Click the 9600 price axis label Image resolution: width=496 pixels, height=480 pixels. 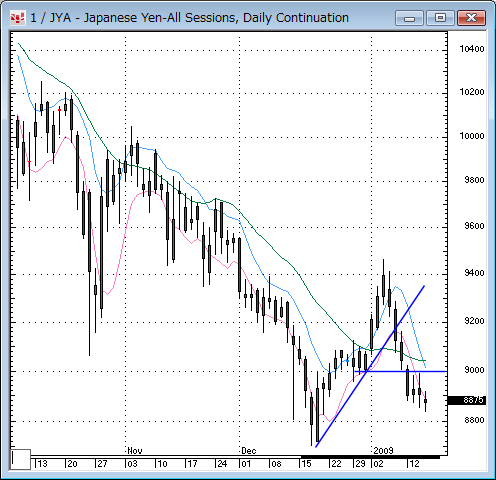point(474,226)
